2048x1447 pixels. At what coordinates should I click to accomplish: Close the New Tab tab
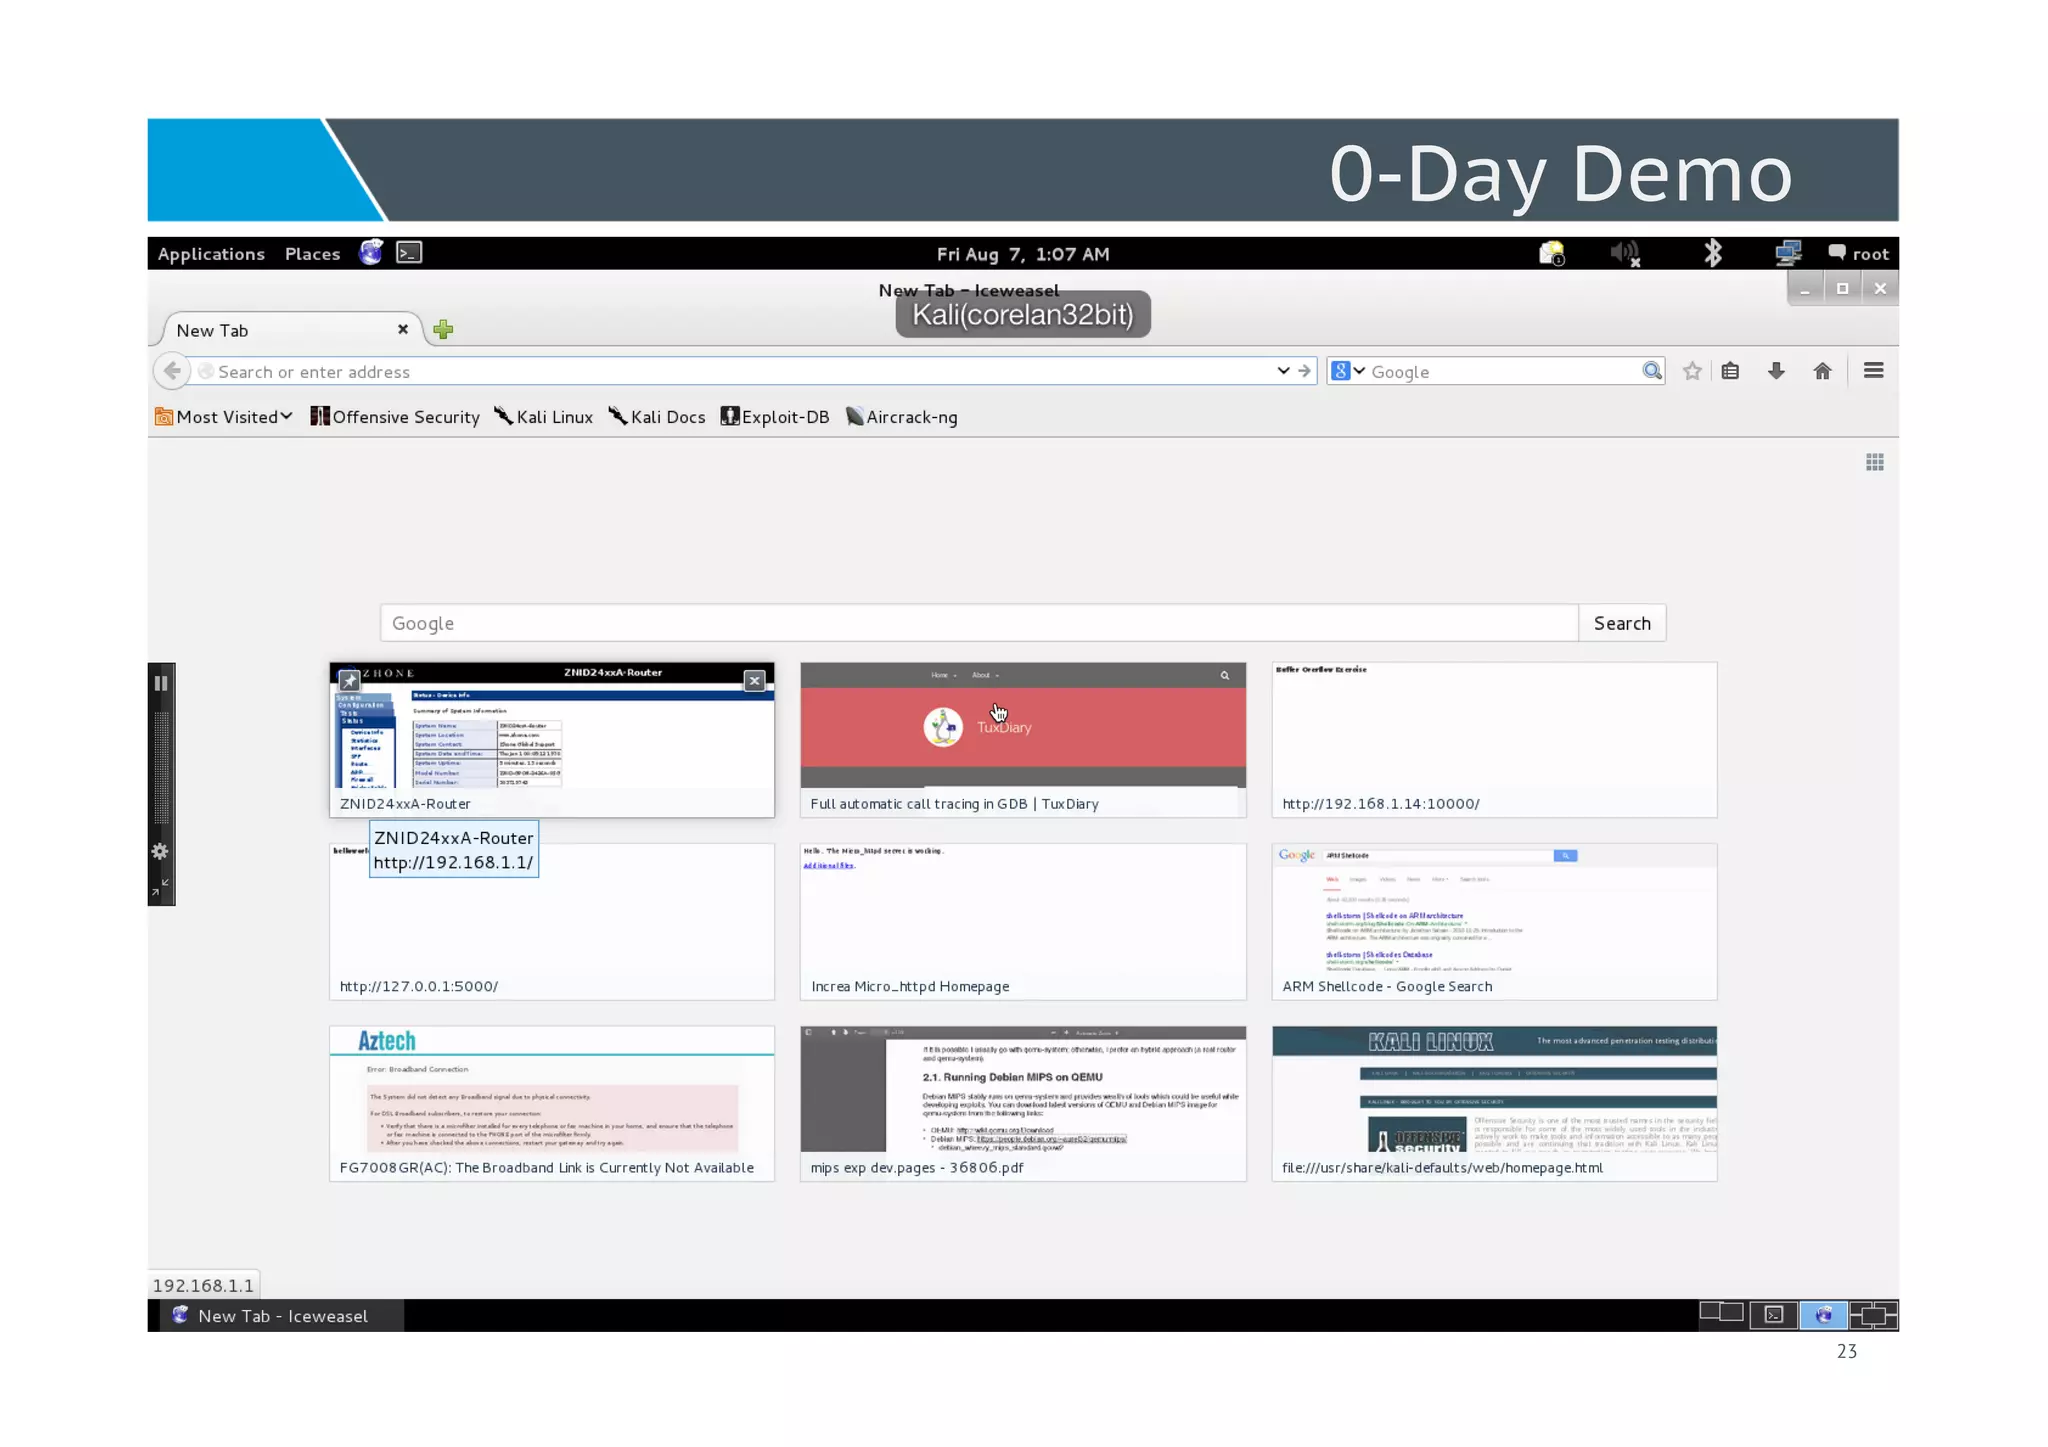tap(403, 329)
